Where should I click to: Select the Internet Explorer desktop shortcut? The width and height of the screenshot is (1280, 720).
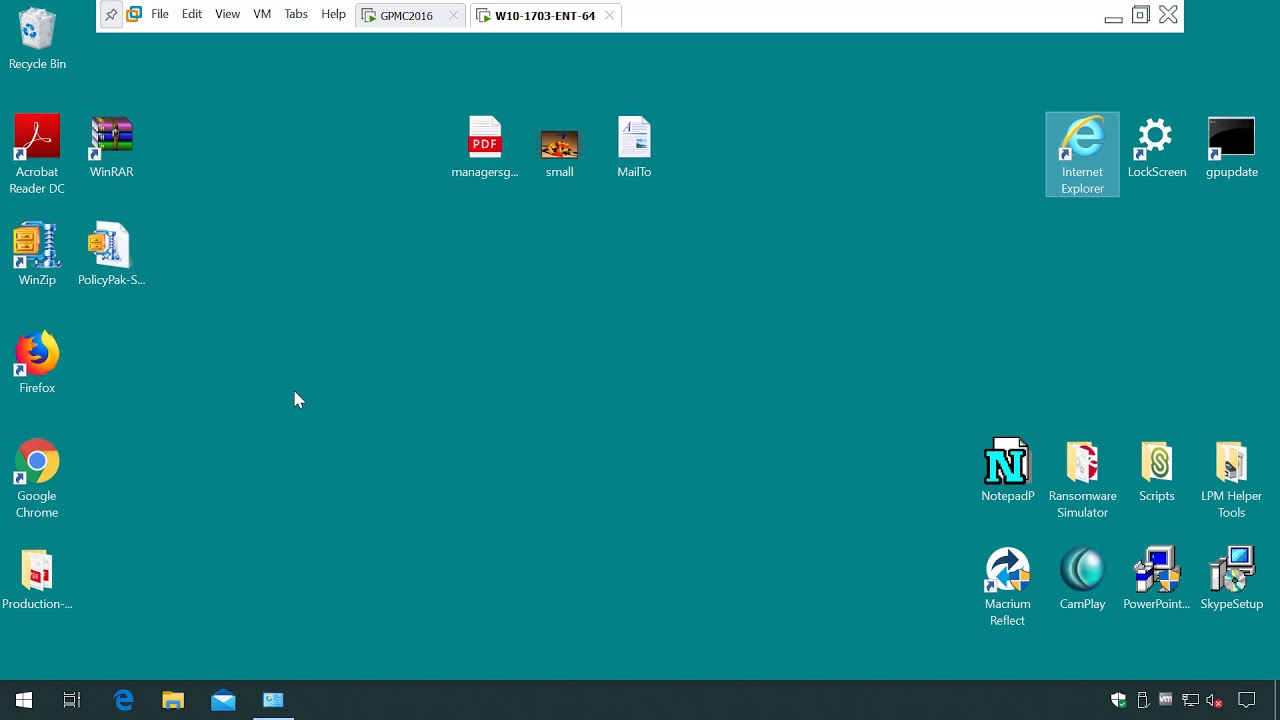[1082, 155]
